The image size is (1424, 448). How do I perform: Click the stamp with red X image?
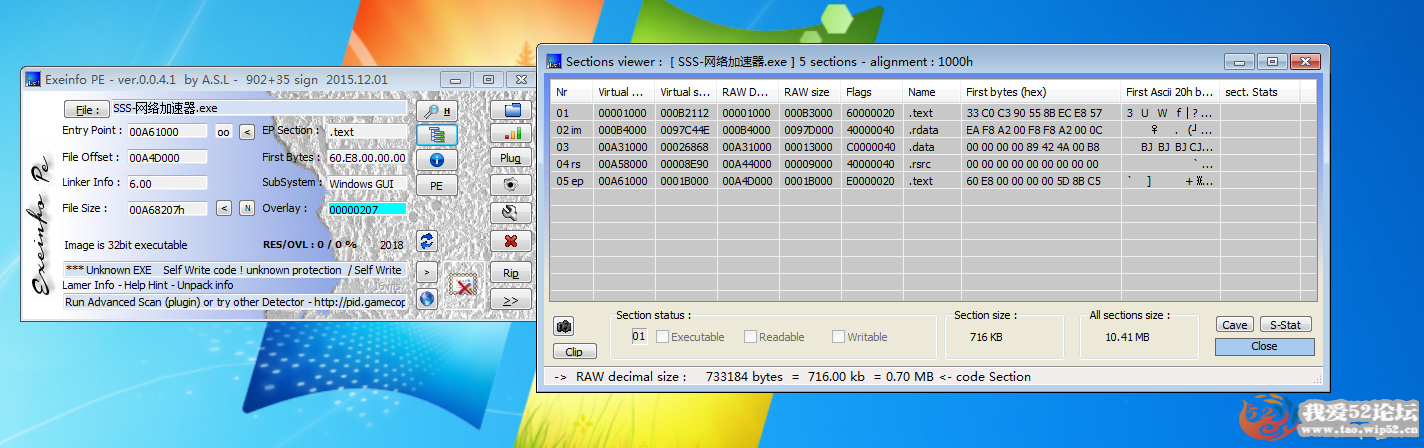[462, 285]
